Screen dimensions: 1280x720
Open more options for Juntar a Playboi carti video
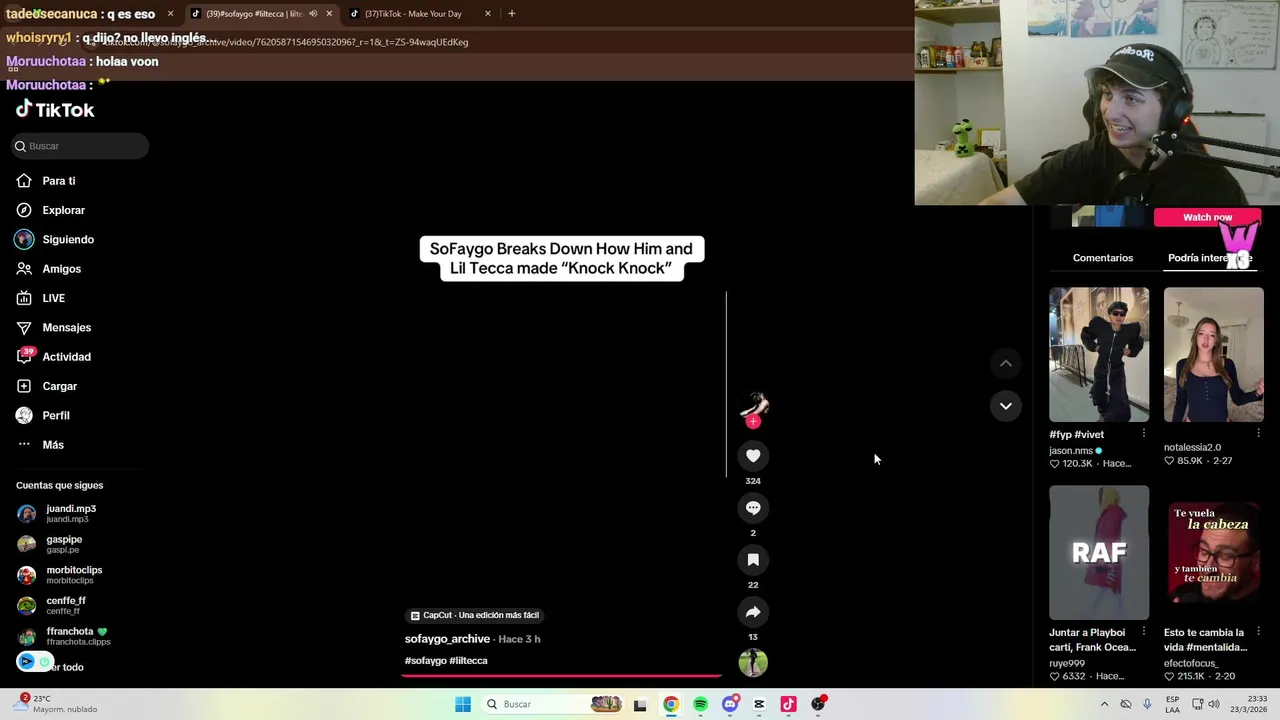1143,632
